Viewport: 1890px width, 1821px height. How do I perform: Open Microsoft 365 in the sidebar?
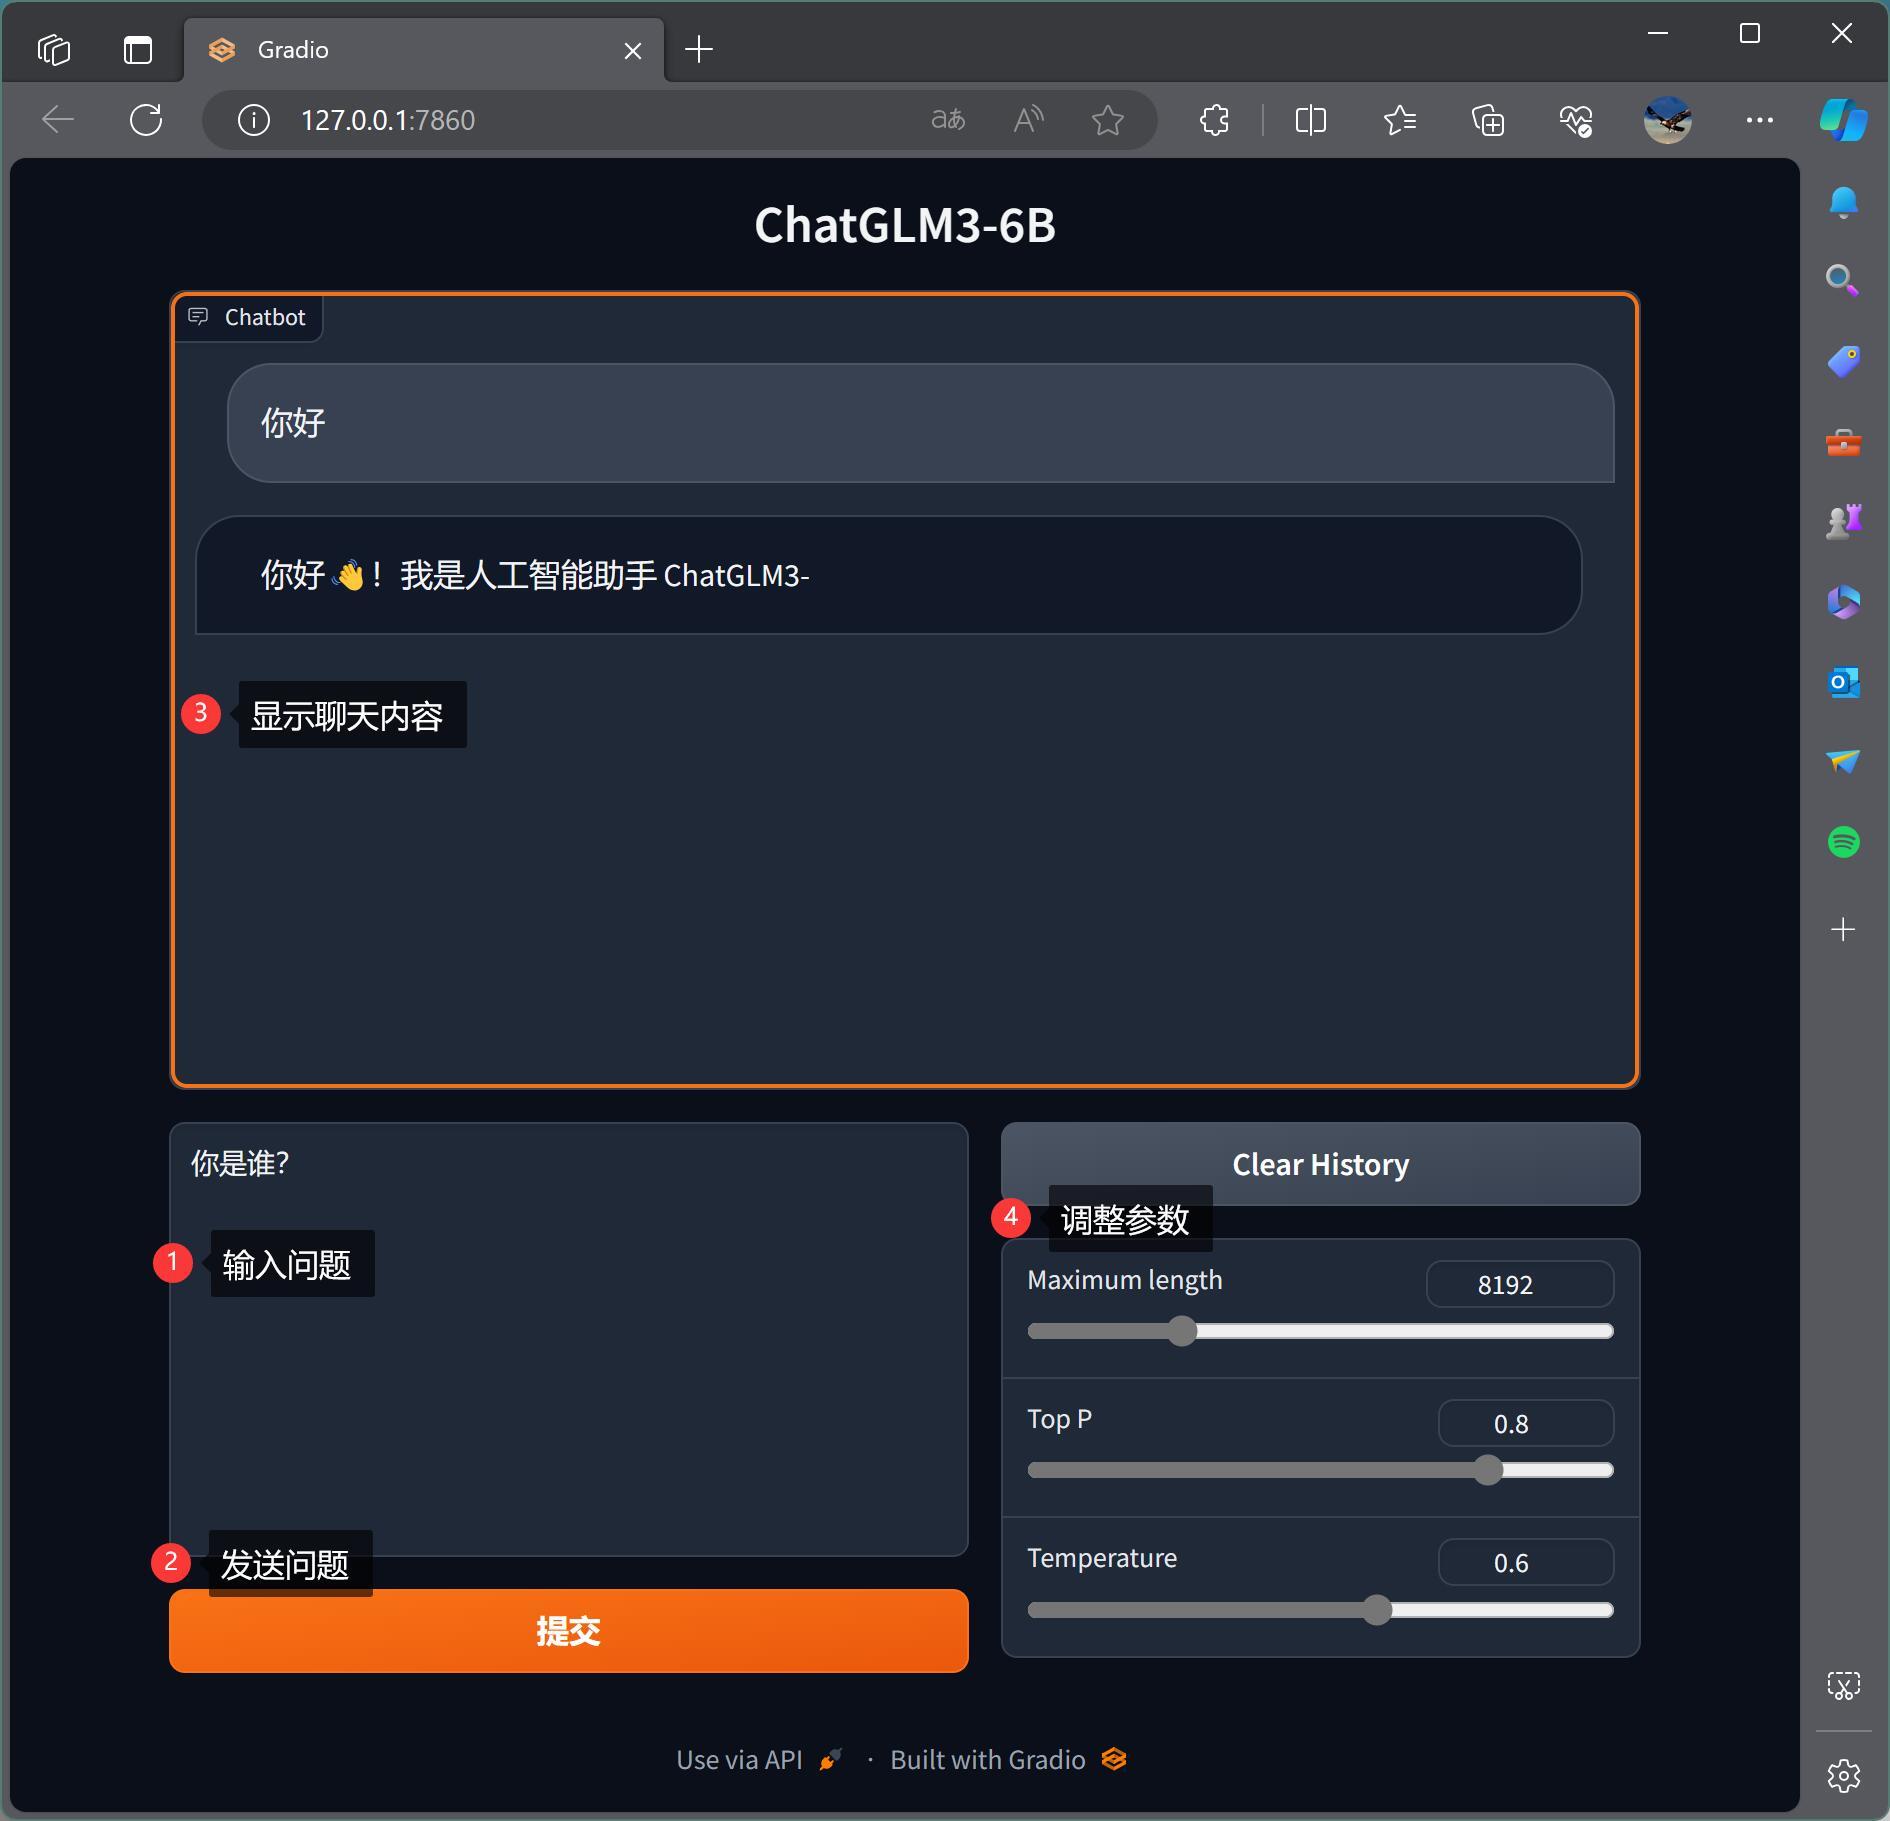click(x=1843, y=602)
